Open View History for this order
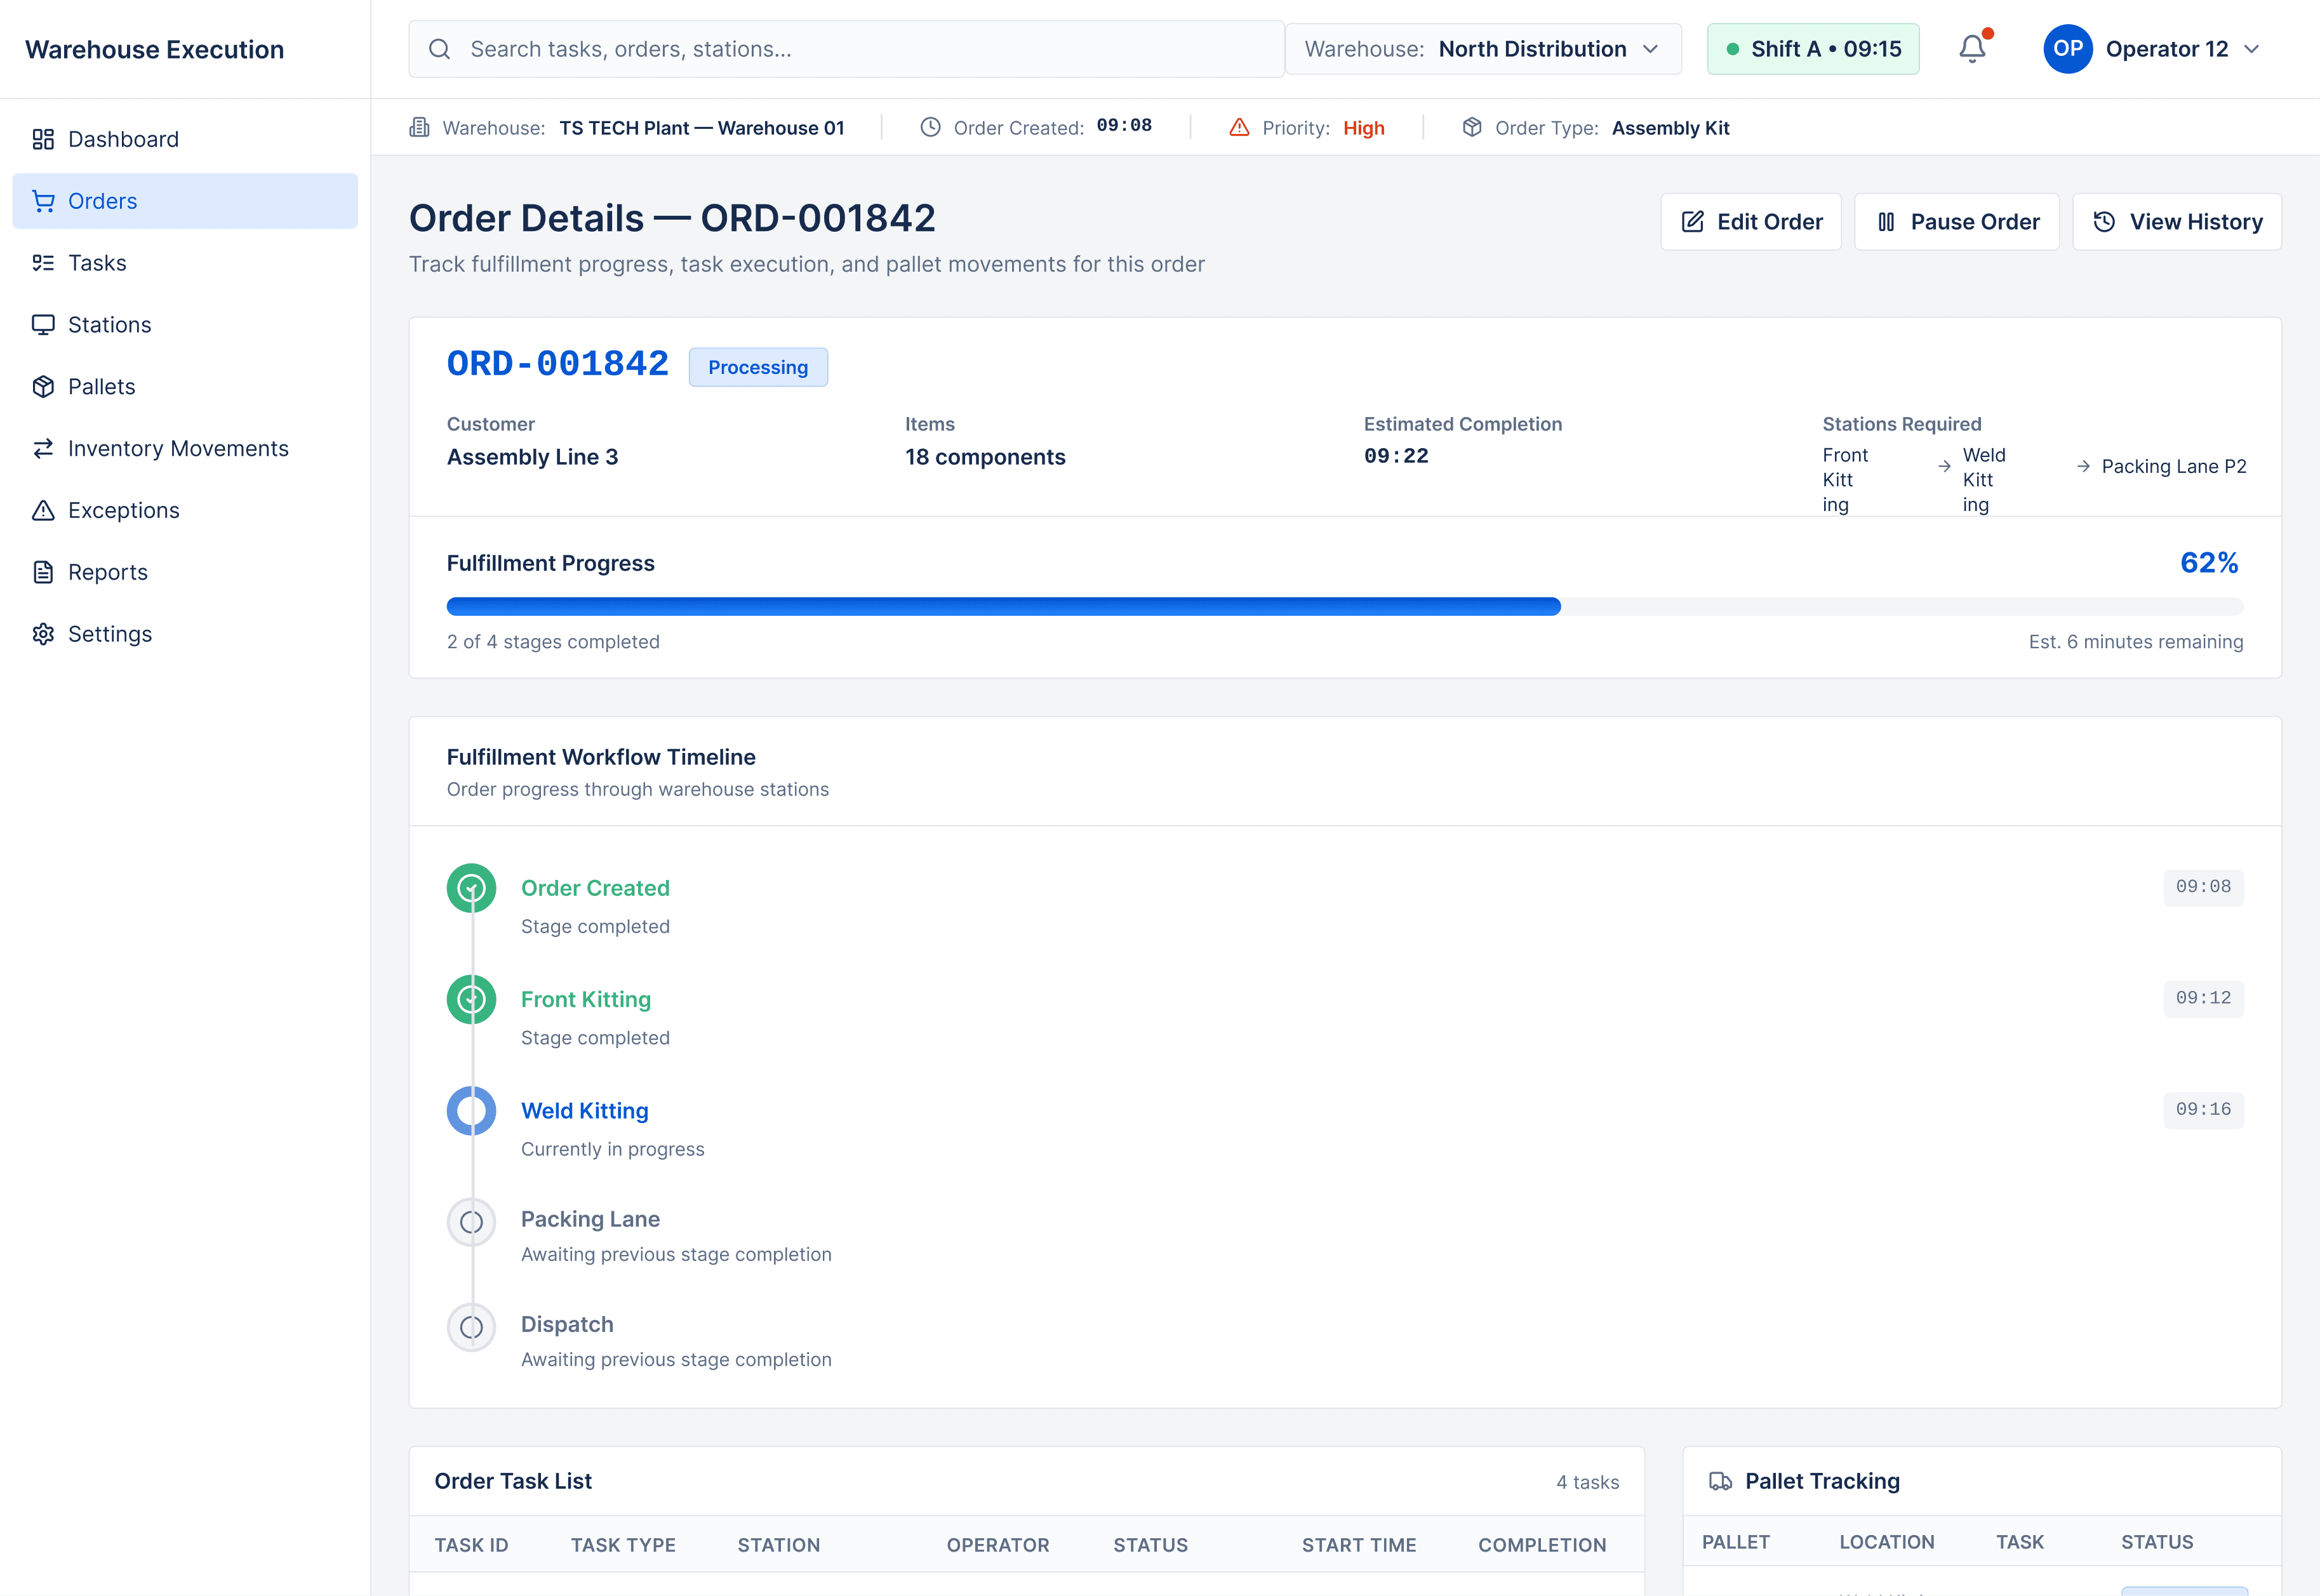This screenshot has height=1596, width=2320. click(x=2177, y=221)
